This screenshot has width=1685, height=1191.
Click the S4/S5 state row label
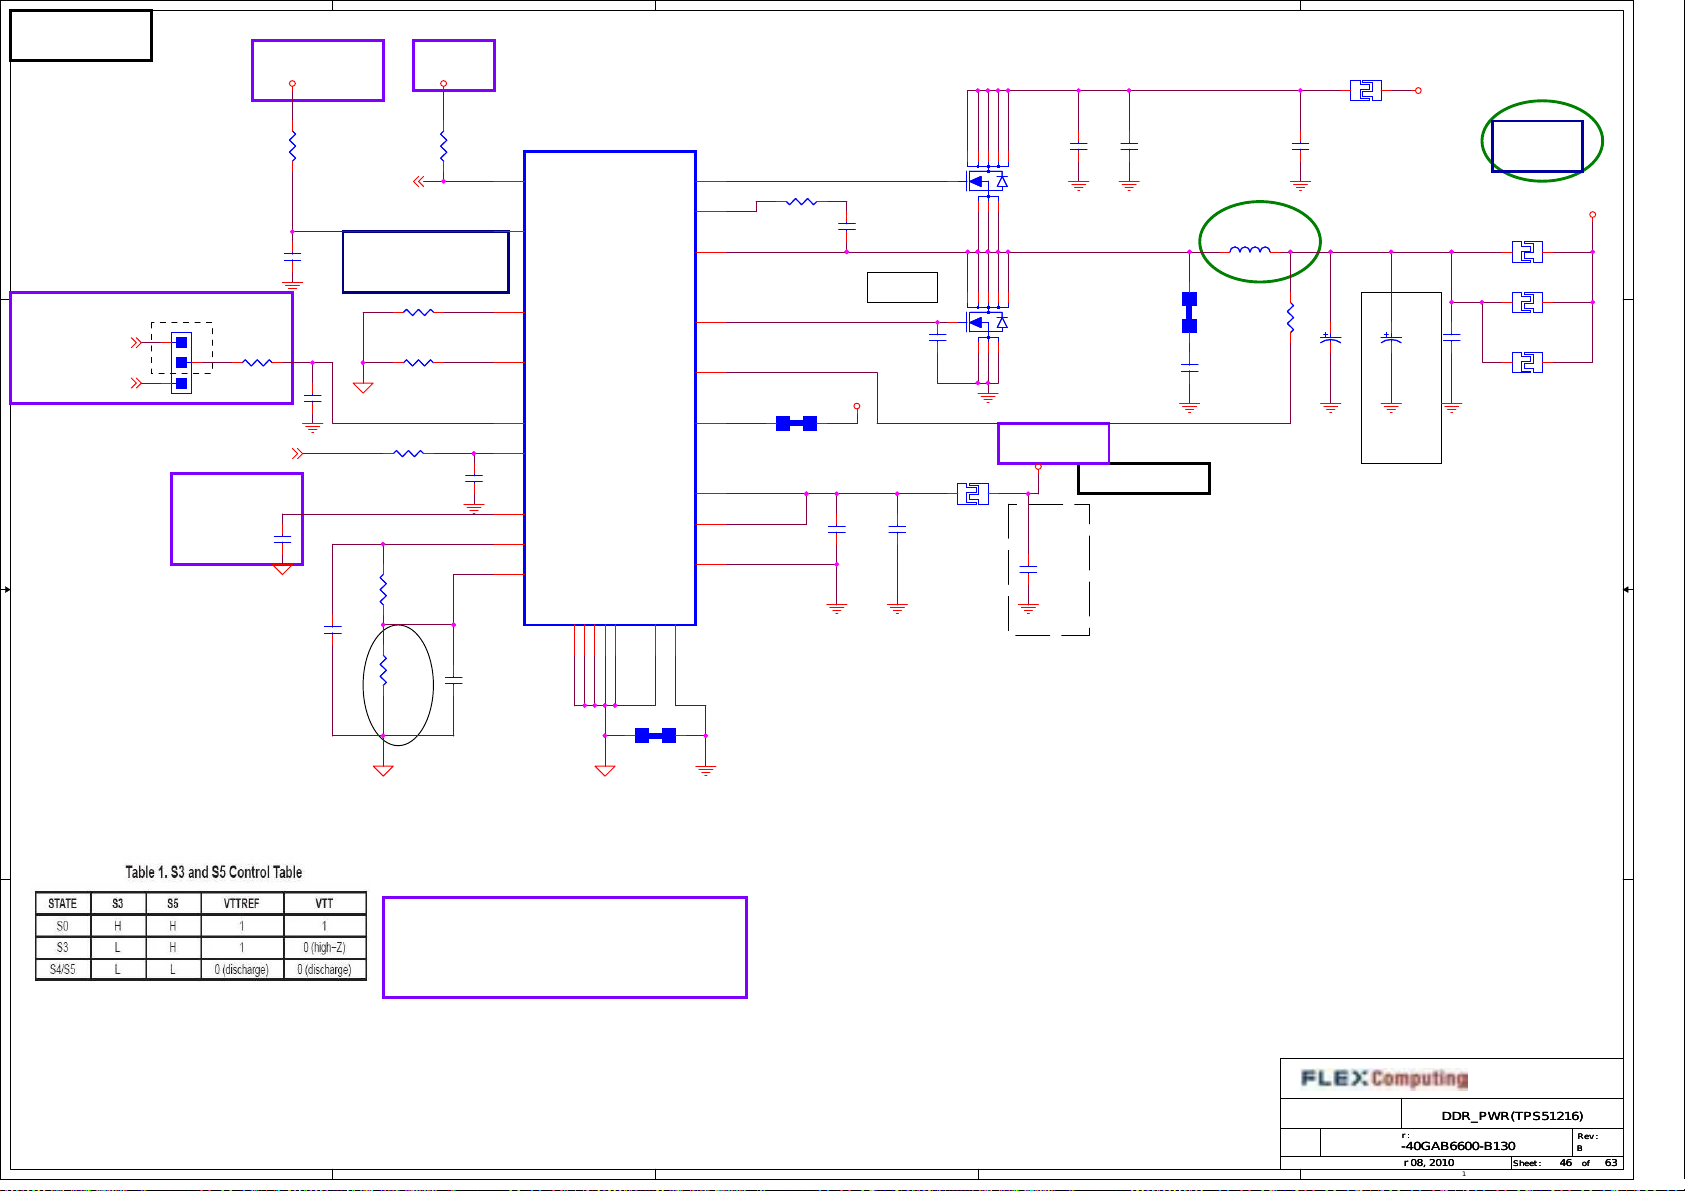coord(63,969)
